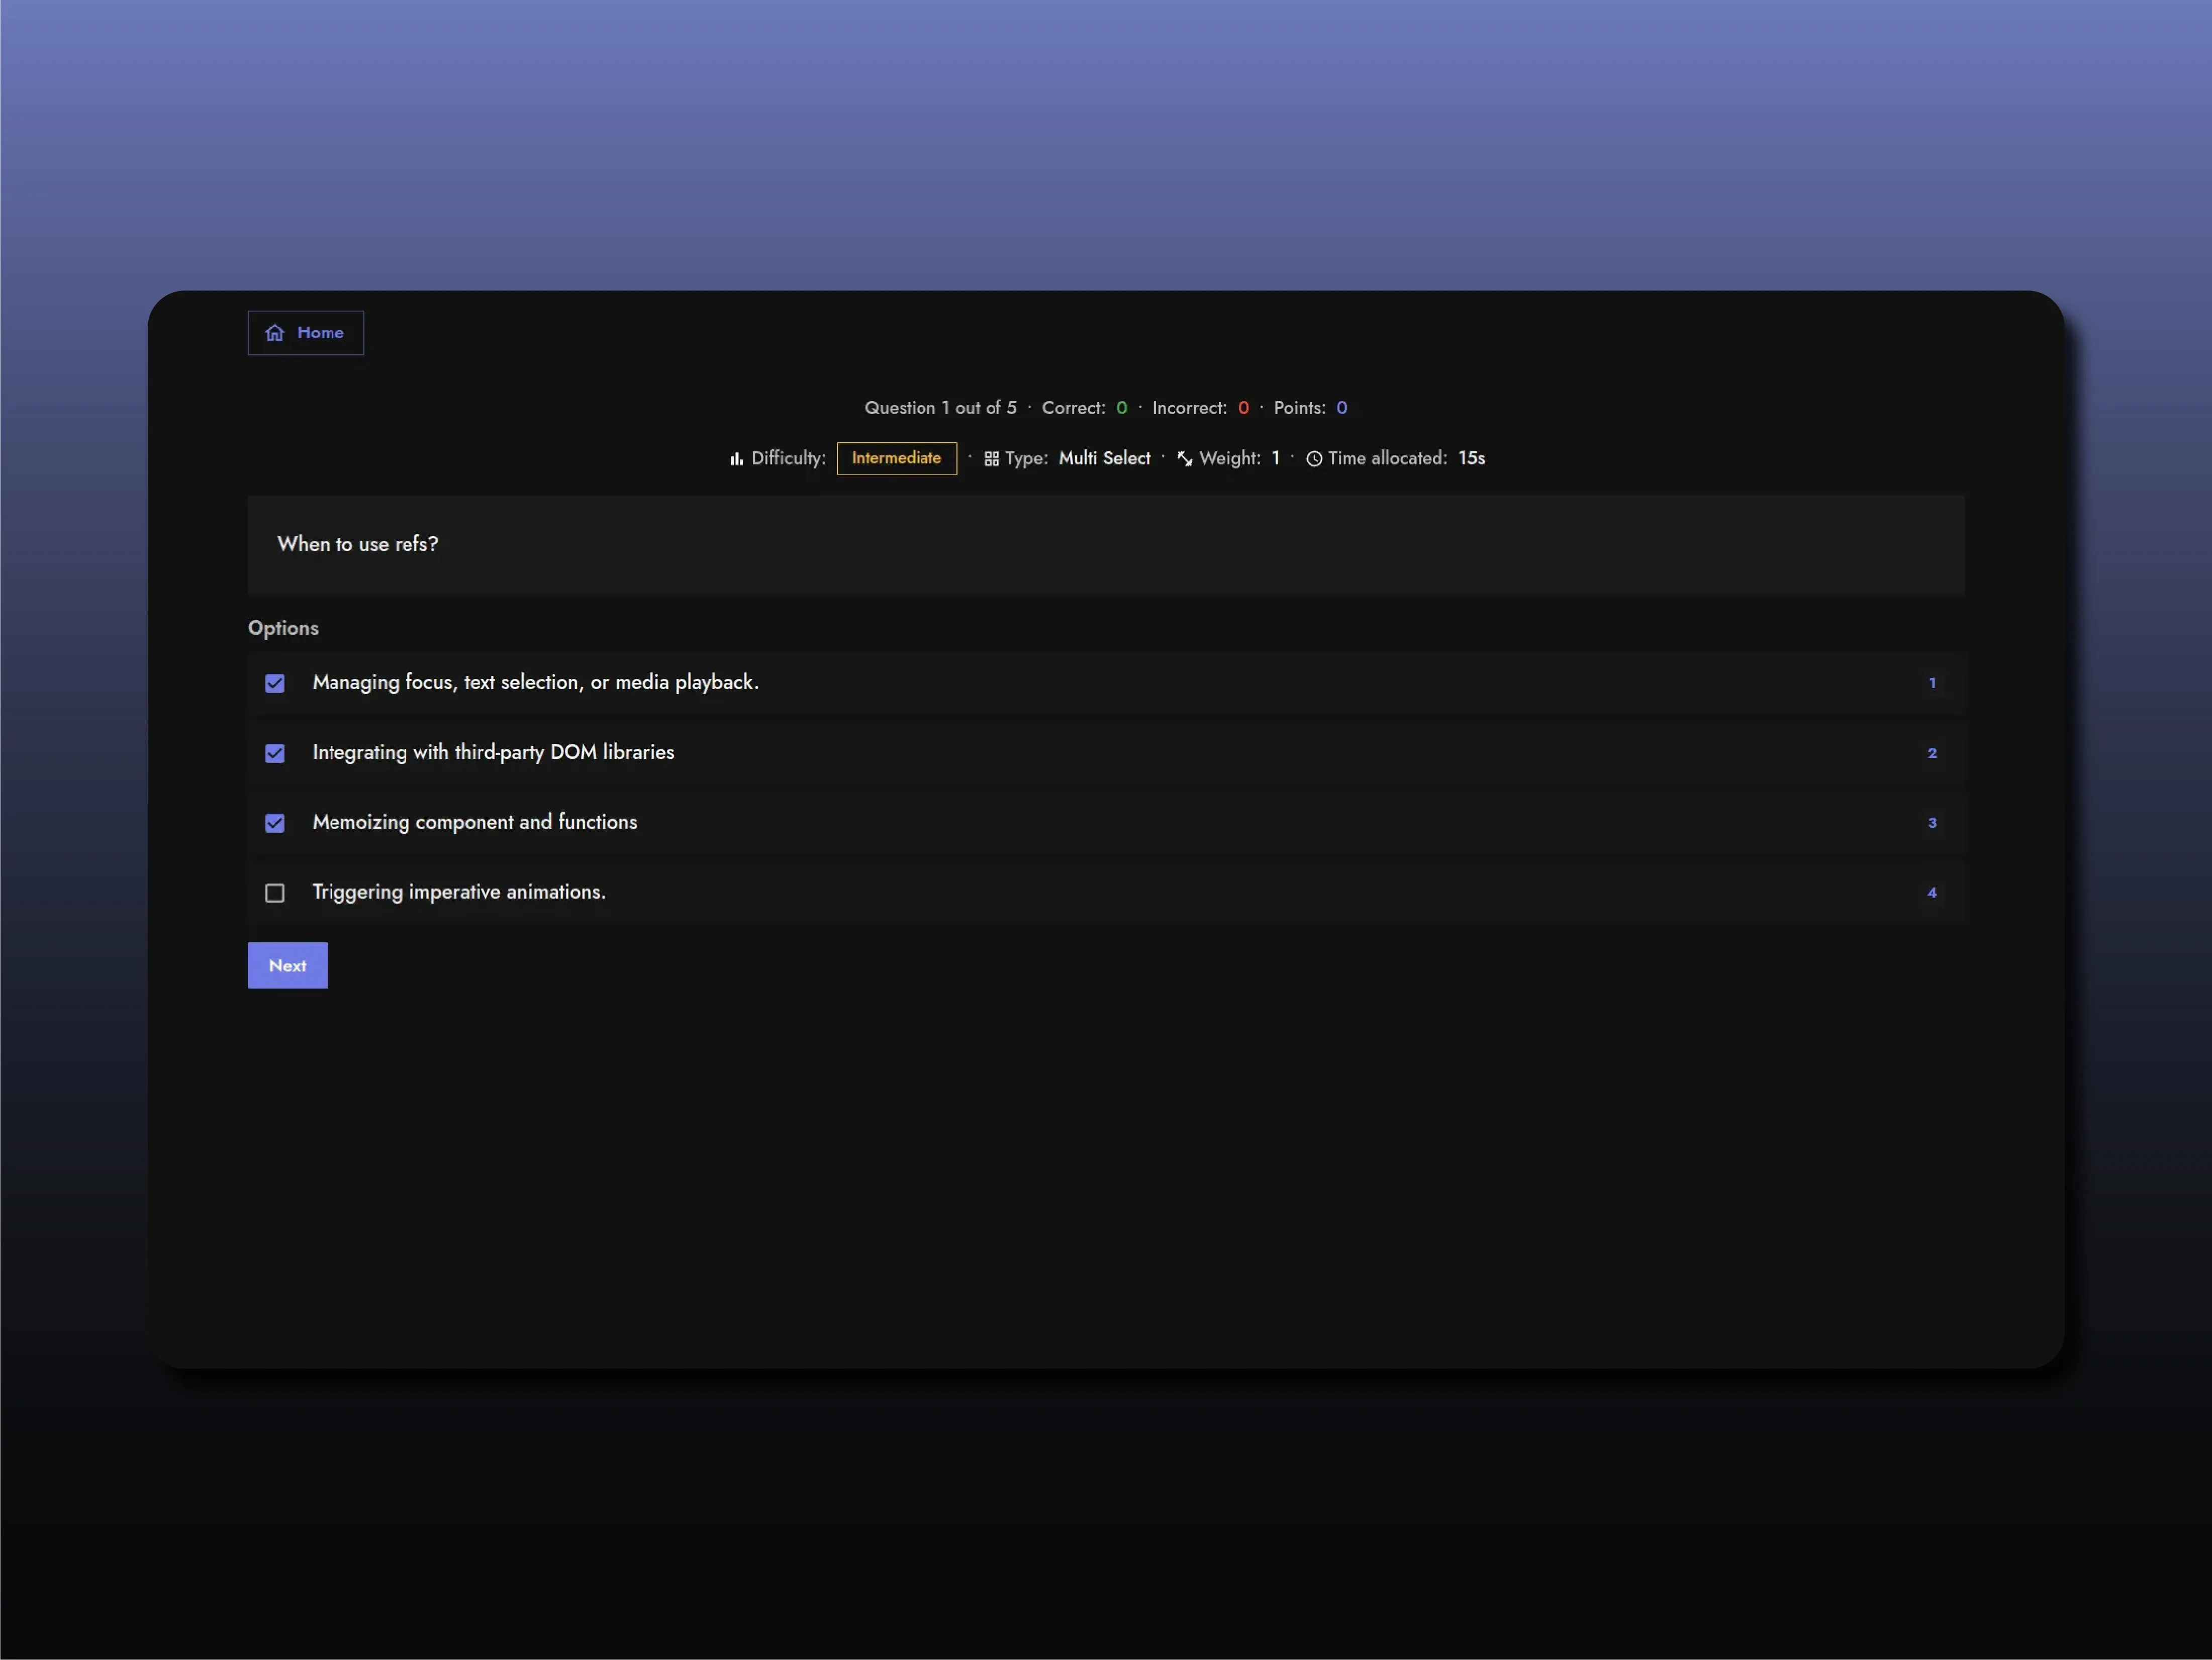
Task: Click the grid Type icon
Action: [991, 459]
